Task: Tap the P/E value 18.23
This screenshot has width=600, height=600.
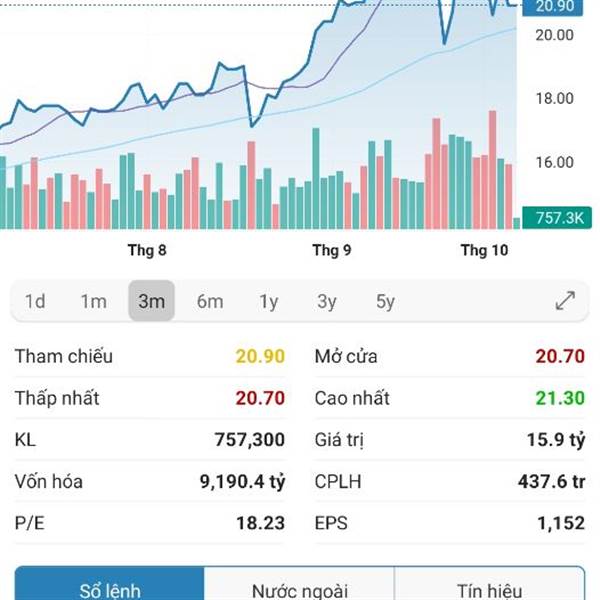Action: (x=262, y=523)
